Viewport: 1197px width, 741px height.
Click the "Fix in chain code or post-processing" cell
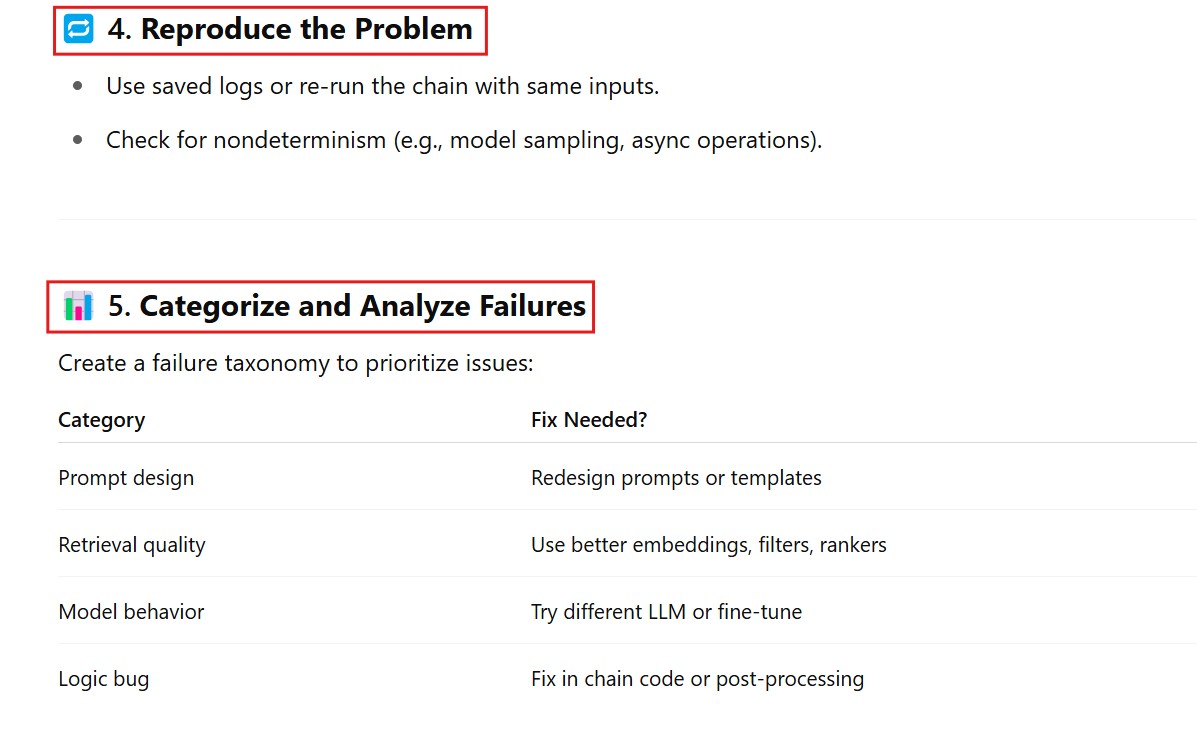[697, 679]
